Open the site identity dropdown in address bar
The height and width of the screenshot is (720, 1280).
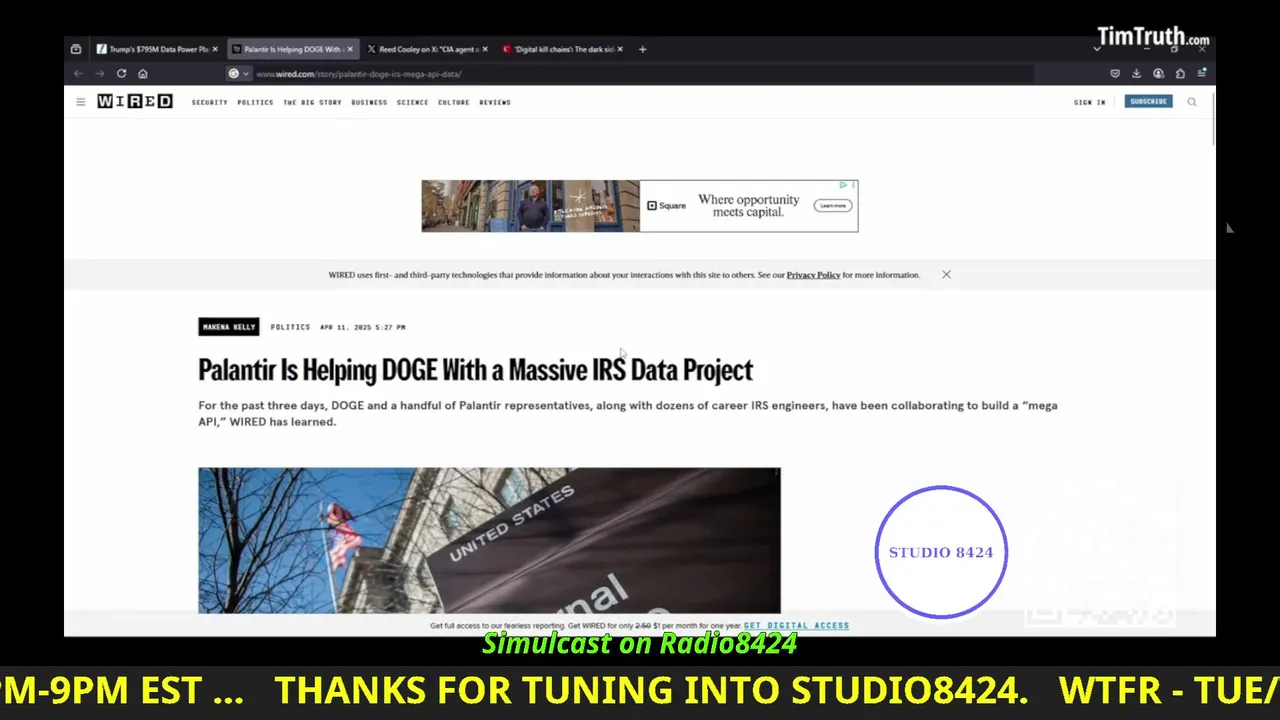(x=238, y=73)
